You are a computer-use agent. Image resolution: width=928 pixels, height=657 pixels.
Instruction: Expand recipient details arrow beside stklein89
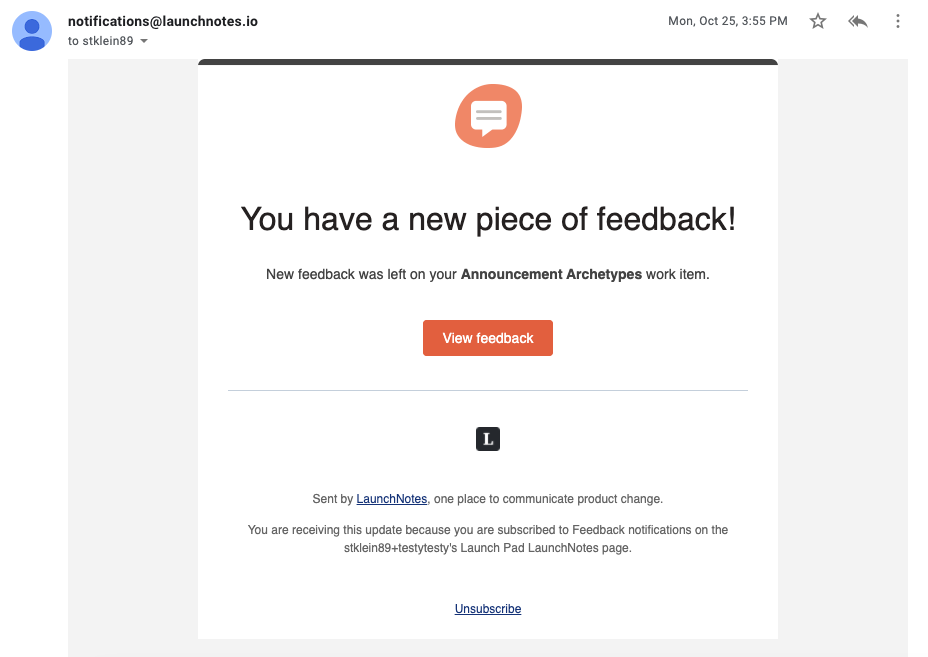(x=144, y=41)
